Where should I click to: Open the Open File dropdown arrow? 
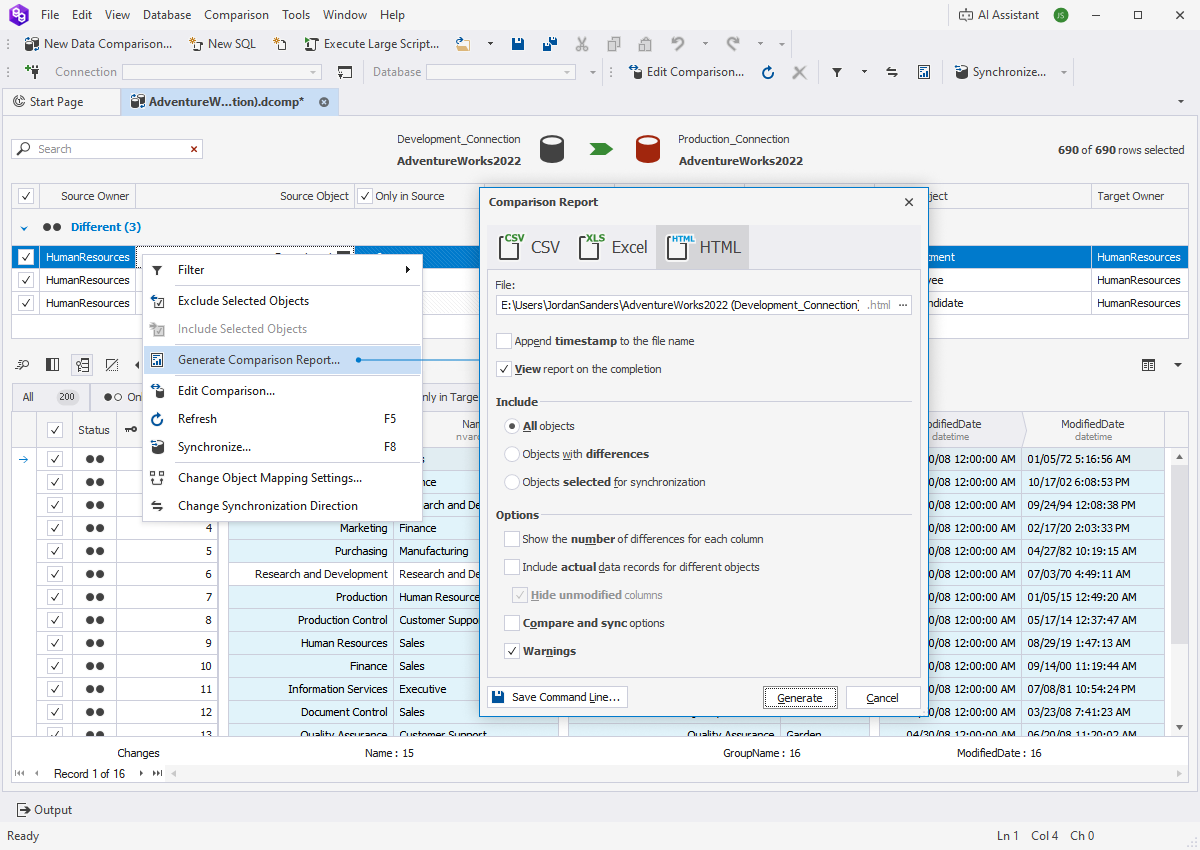[x=490, y=44]
